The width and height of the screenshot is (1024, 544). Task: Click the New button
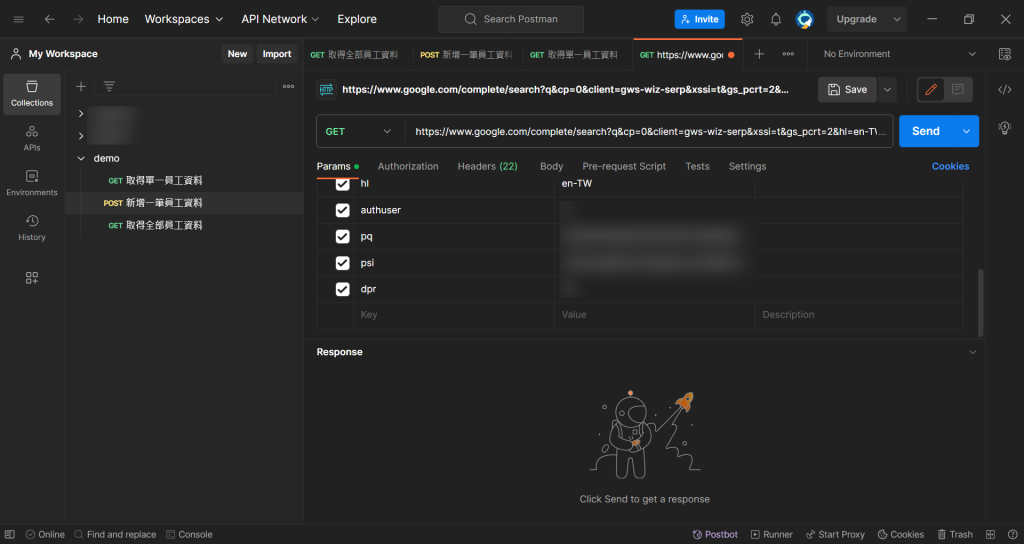[x=237, y=54]
